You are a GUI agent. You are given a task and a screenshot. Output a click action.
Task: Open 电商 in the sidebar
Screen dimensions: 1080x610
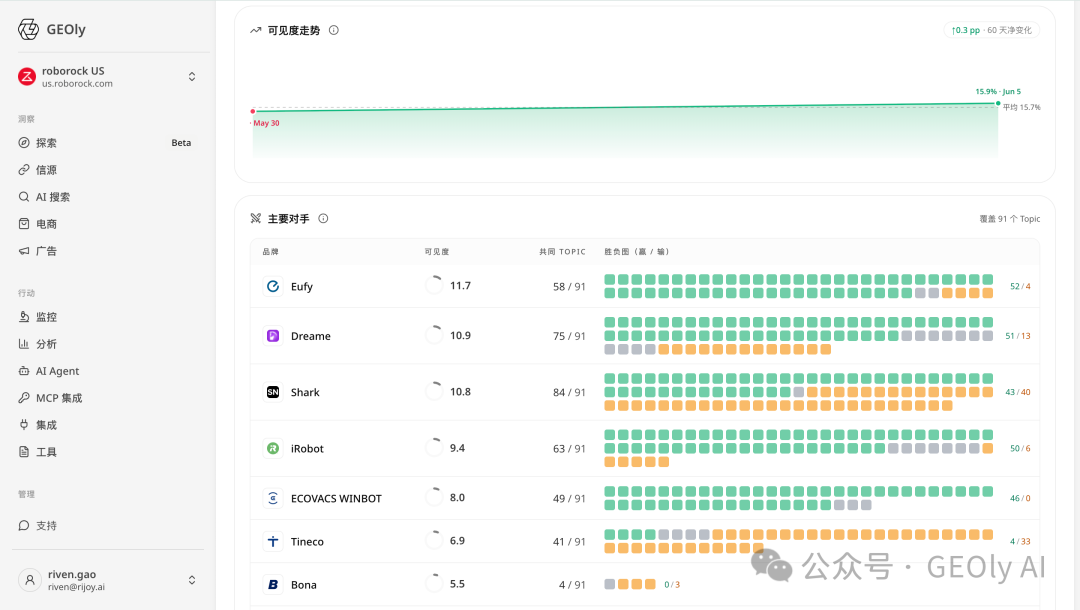point(105,224)
